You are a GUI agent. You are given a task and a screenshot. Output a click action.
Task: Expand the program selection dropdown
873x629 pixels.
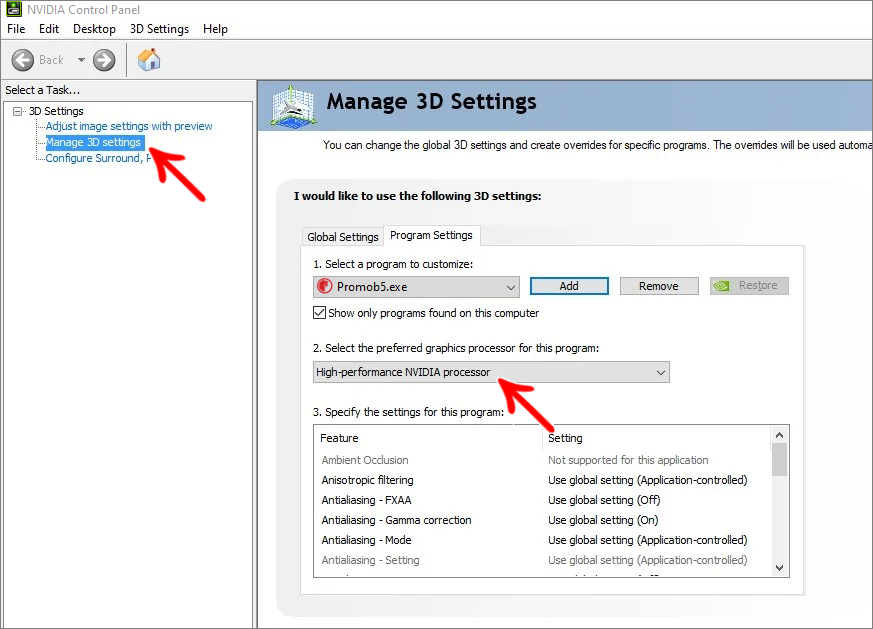(x=416, y=287)
